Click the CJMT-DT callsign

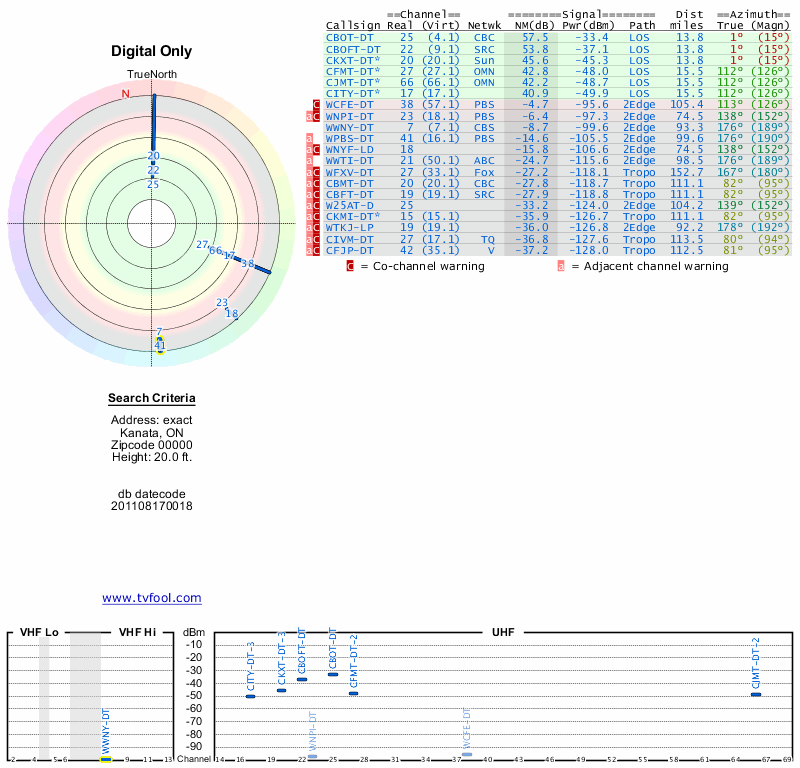(x=353, y=83)
